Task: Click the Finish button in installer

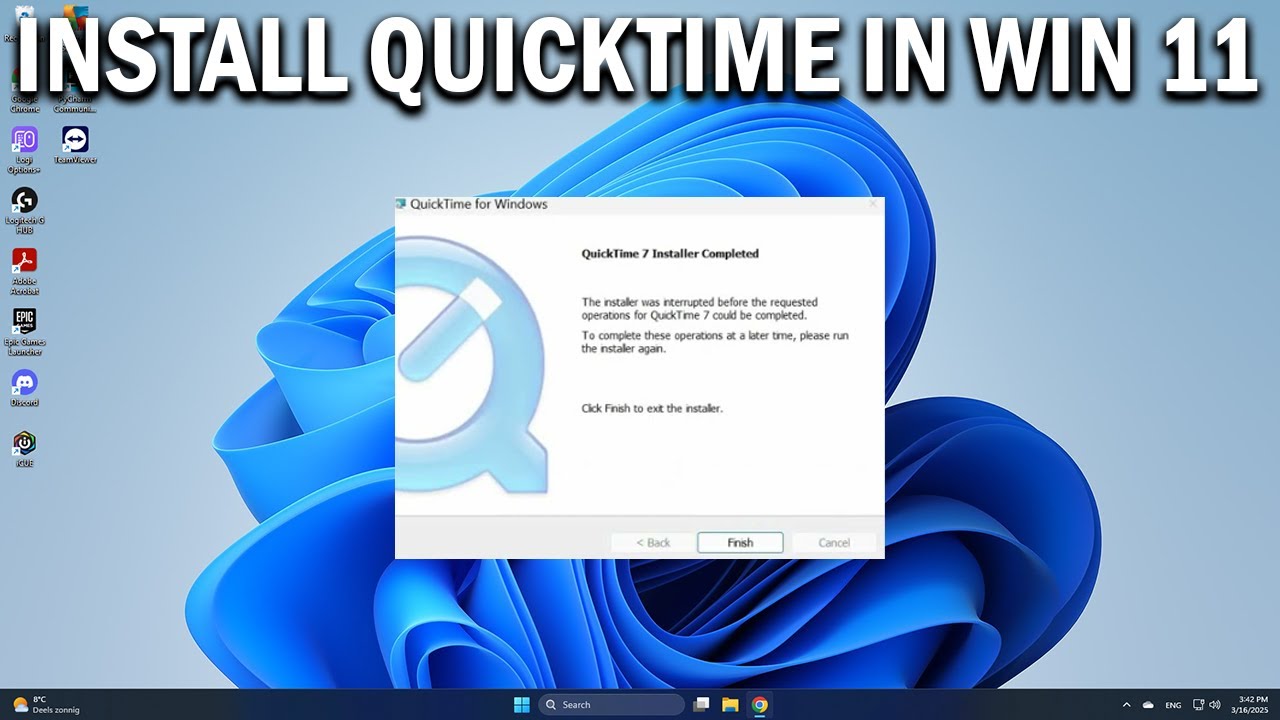Action: pos(740,543)
